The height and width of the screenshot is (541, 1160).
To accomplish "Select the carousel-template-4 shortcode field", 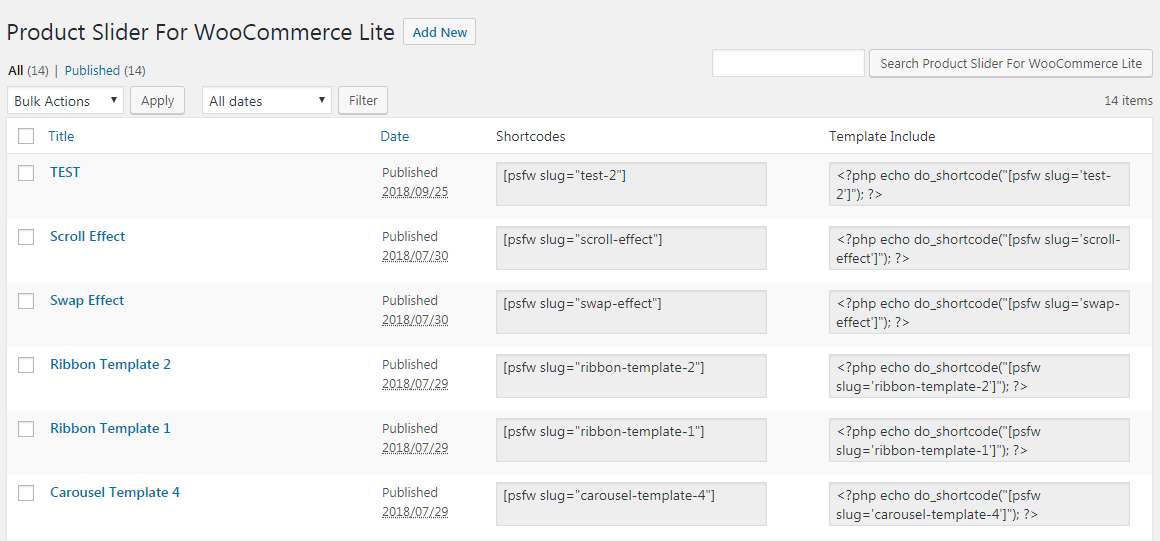I will (x=631, y=504).
